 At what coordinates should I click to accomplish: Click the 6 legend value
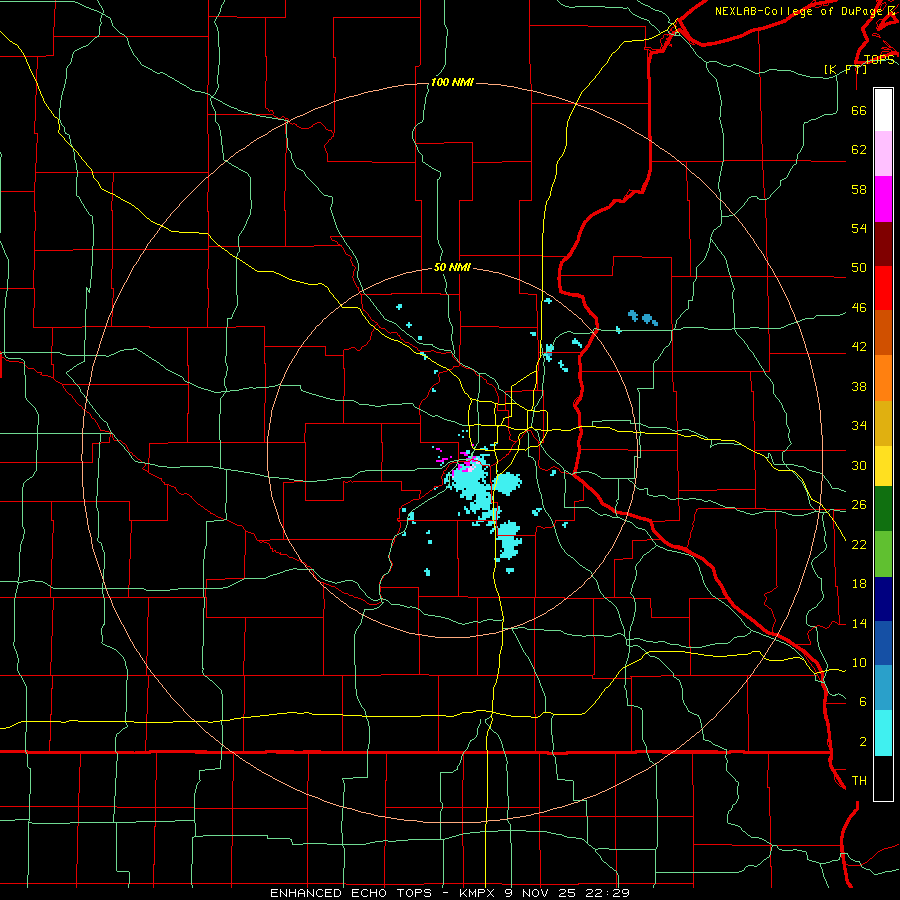(x=863, y=701)
